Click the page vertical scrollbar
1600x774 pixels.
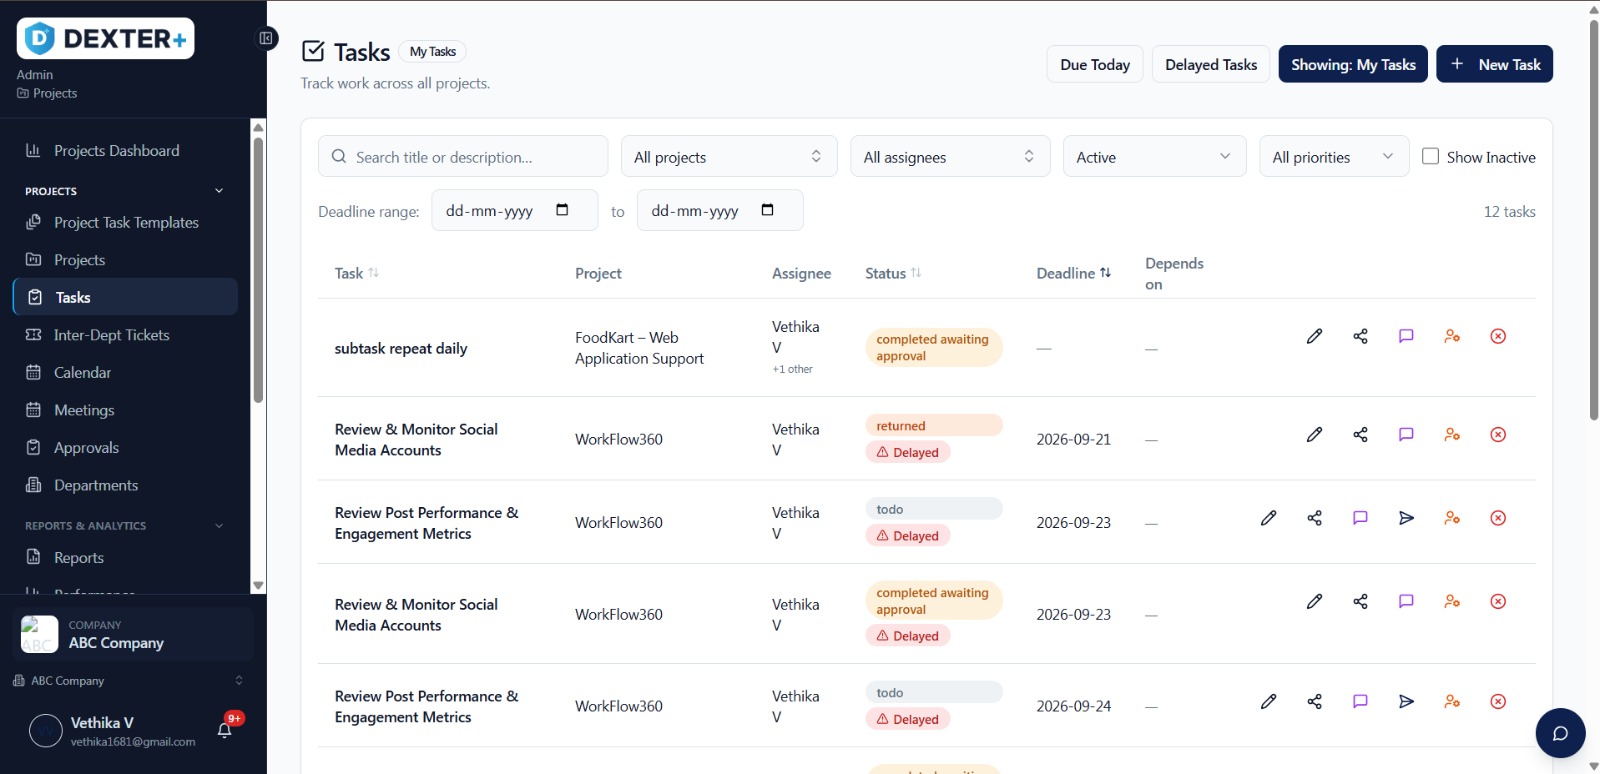1593,220
